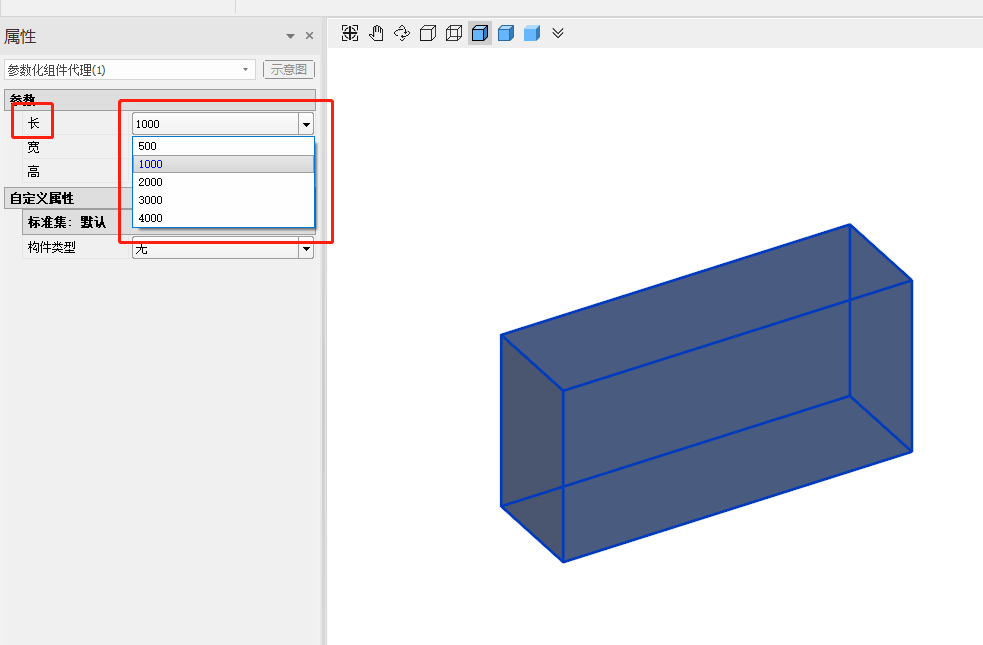Collapse the 长 value dropdown arrow
The height and width of the screenshot is (645, 983).
pos(306,124)
